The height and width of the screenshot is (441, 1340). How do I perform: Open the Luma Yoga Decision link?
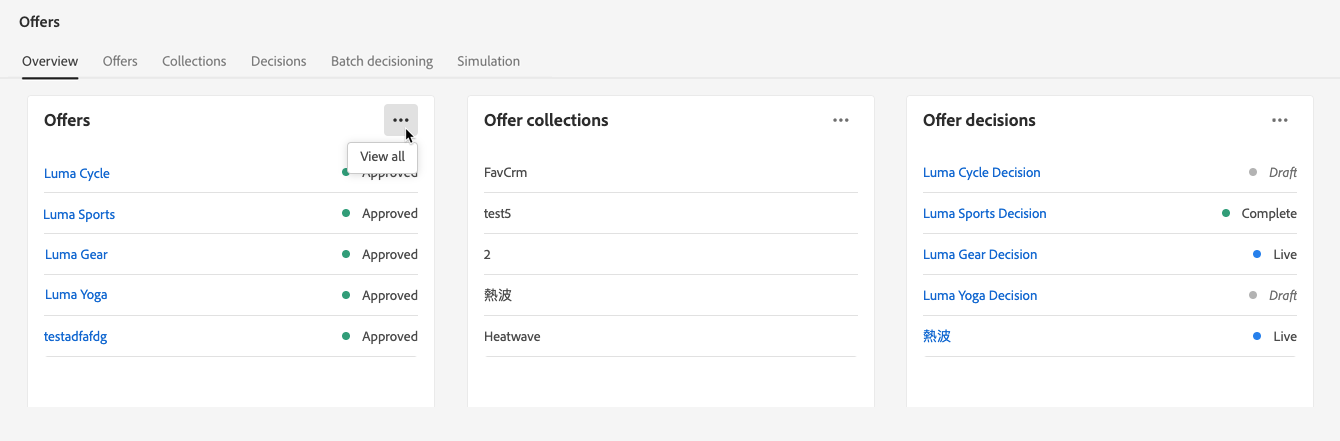[x=980, y=295]
